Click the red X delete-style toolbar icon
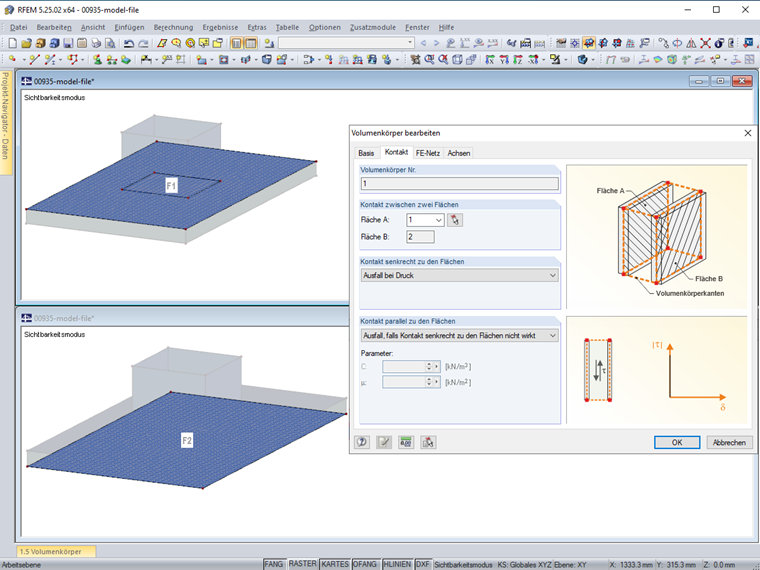 [705, 44]
